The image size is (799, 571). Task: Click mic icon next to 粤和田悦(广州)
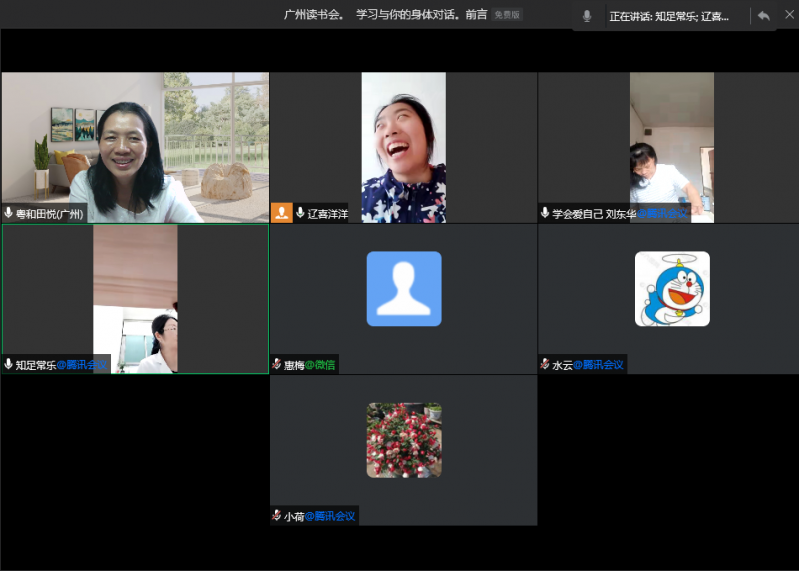click(x=9, y=213)
